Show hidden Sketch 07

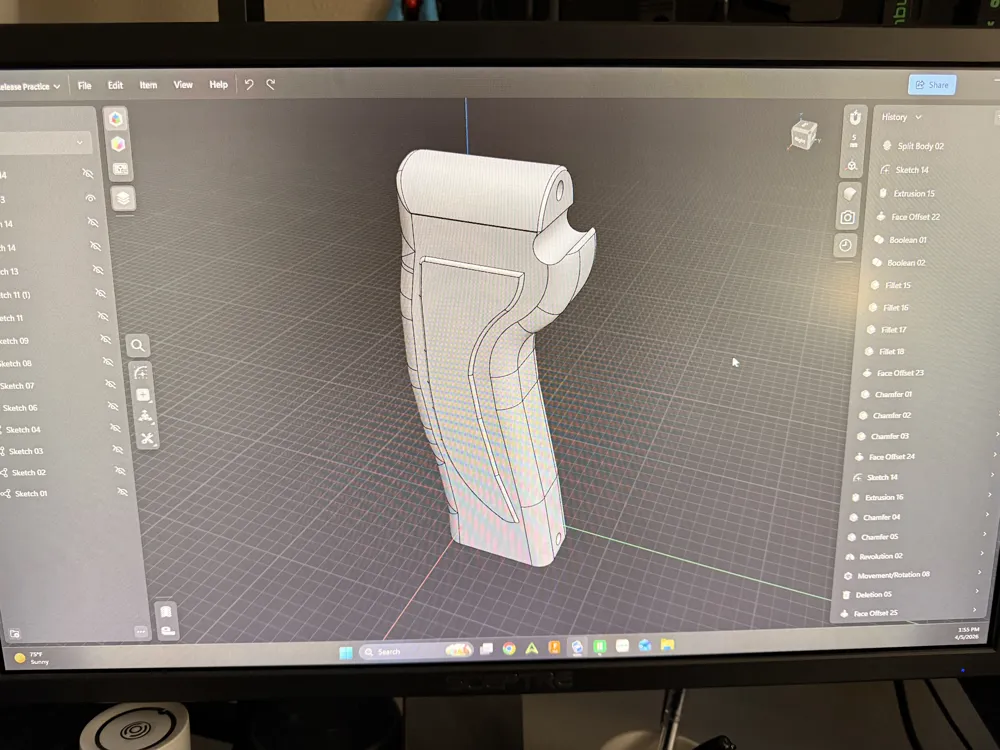[x=110, y=384]
